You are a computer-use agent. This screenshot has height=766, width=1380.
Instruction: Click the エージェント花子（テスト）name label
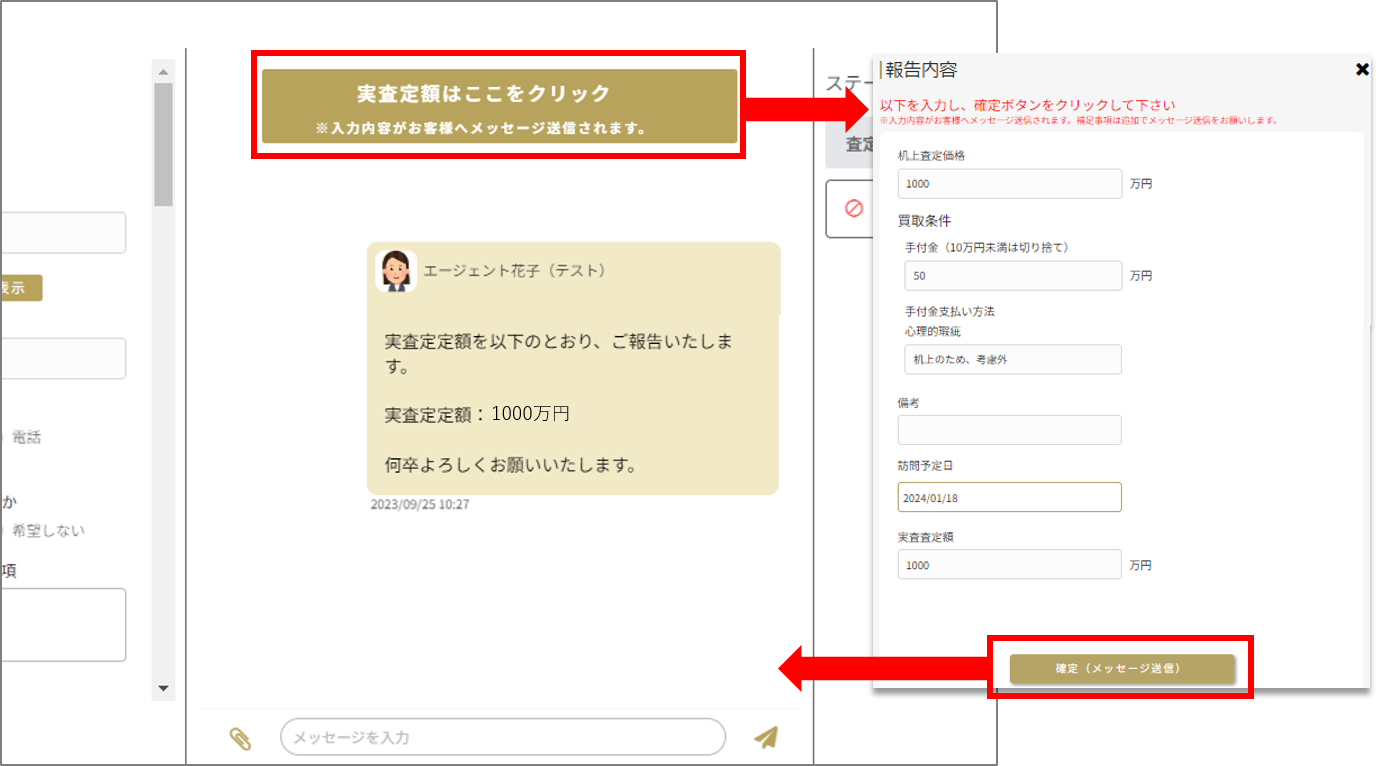(515, 271)
